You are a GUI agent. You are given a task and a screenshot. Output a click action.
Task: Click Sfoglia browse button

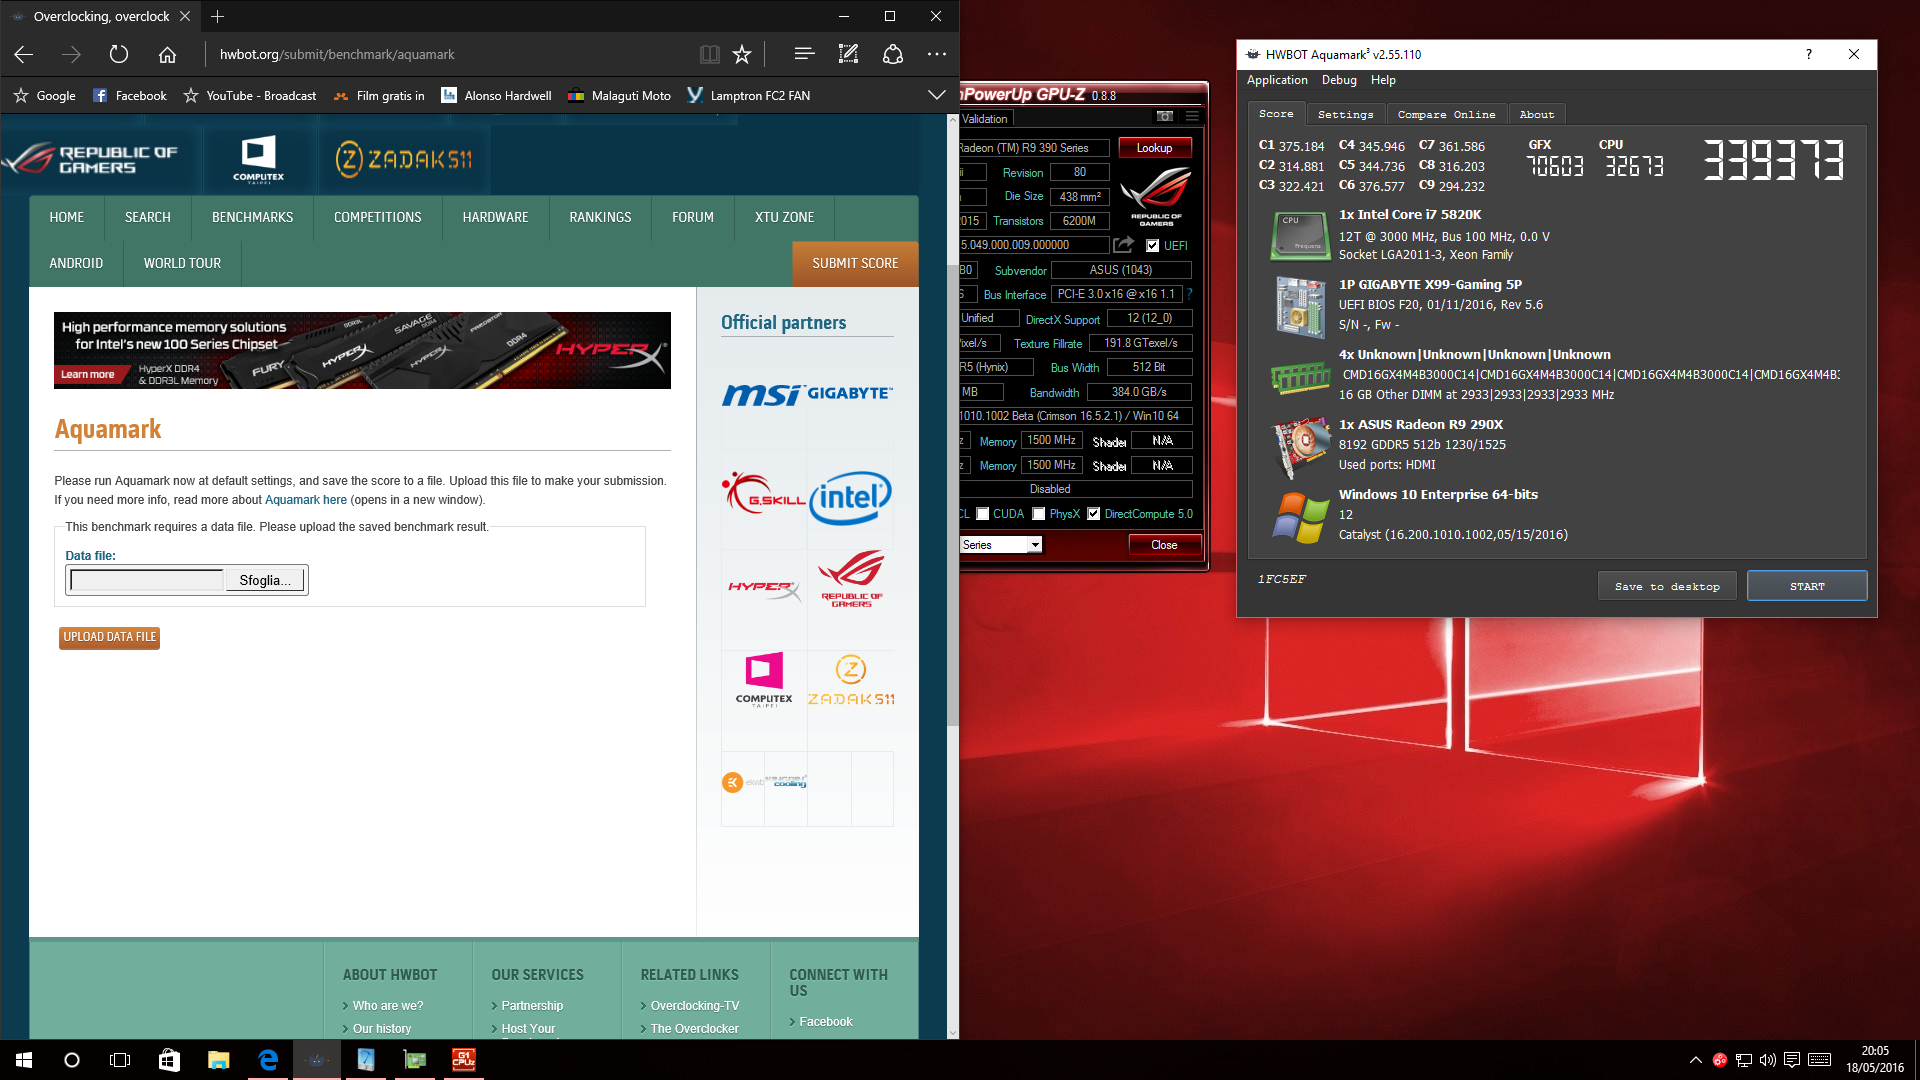[265, 580]
